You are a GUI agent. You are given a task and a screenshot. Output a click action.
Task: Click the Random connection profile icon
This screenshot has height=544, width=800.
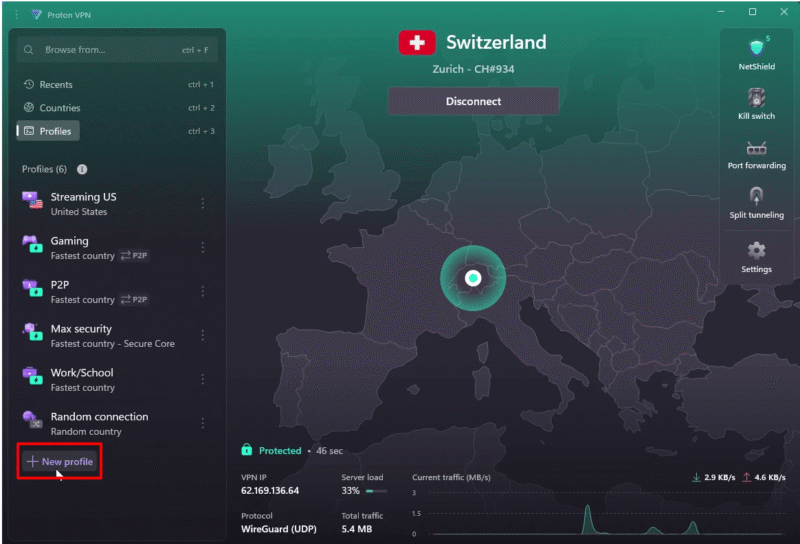point(32,419)
